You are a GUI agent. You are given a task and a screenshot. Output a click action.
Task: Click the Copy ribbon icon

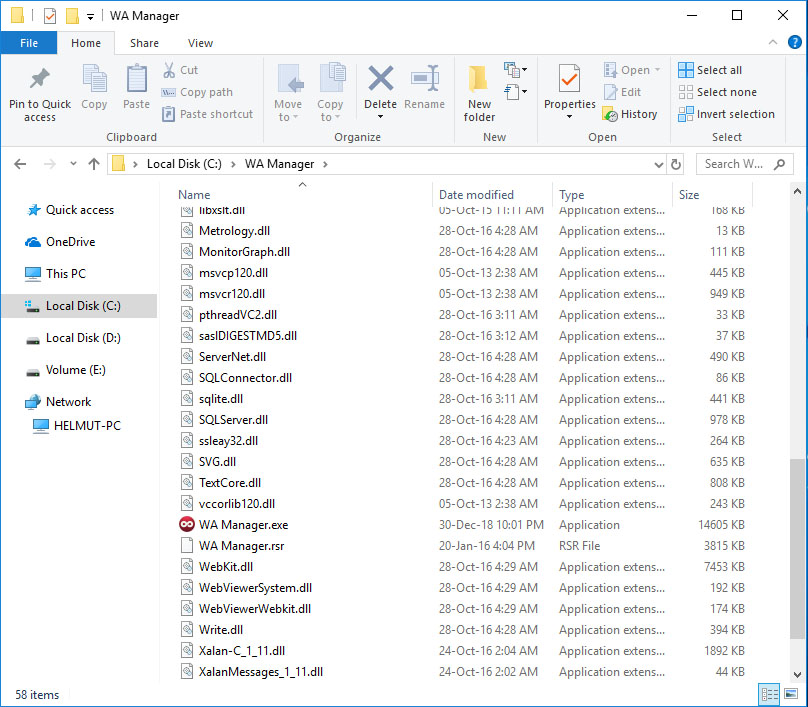coord(94,78)
